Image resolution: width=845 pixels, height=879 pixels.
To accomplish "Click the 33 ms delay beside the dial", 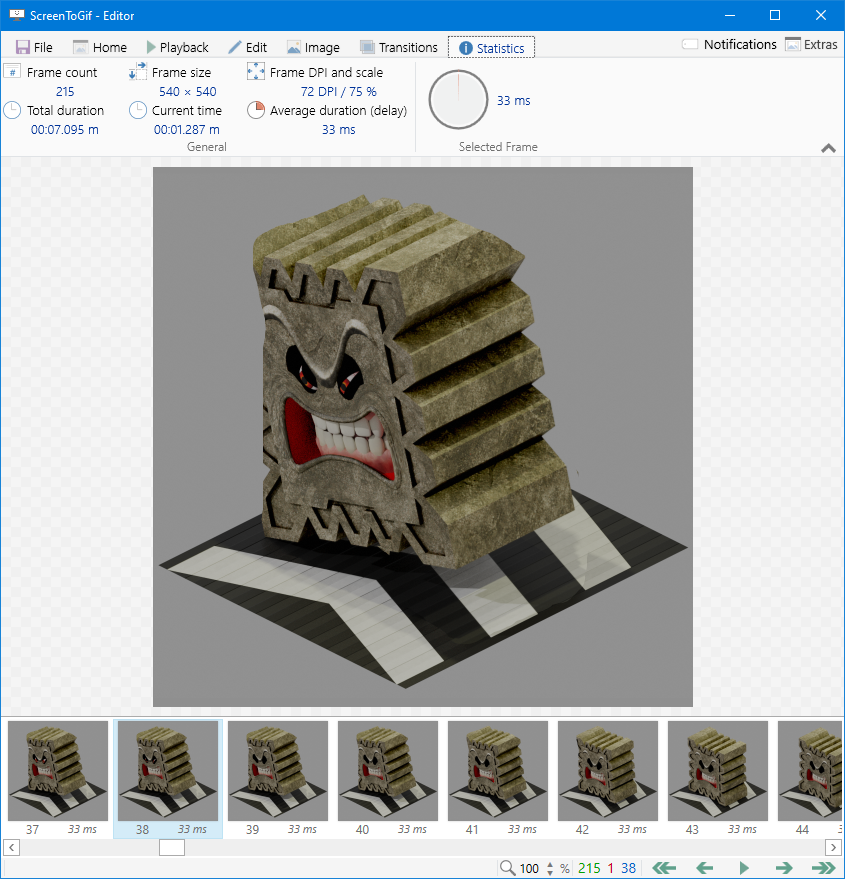I will (x=514, y=100).
